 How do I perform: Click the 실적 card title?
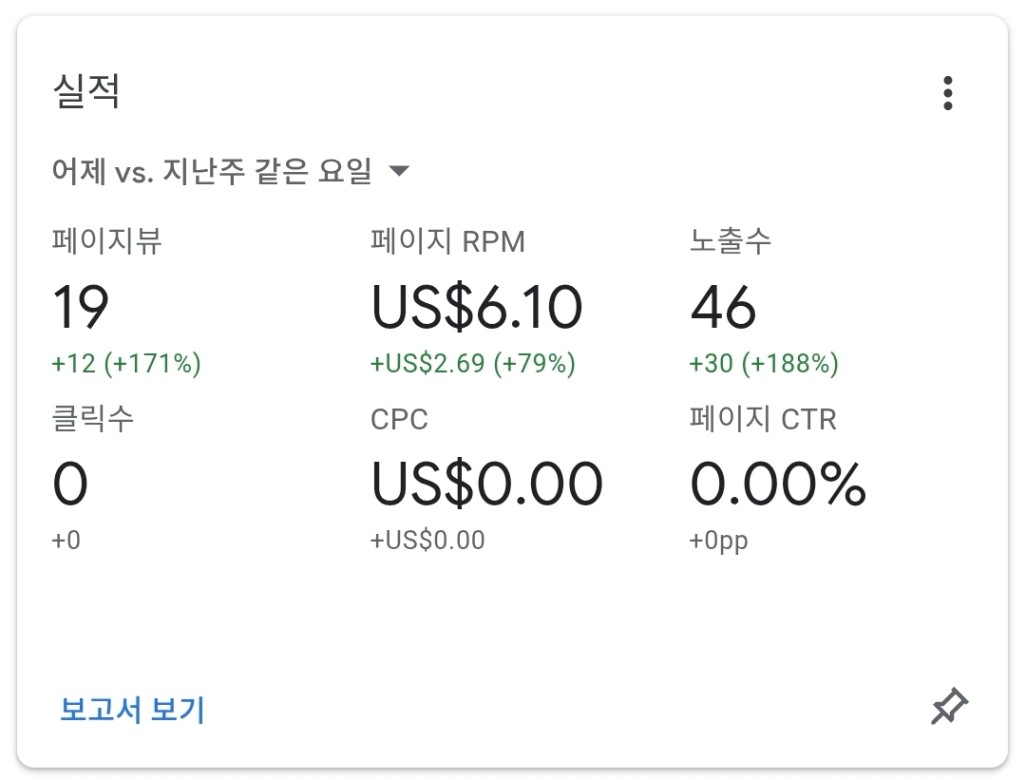click(86, 90)
